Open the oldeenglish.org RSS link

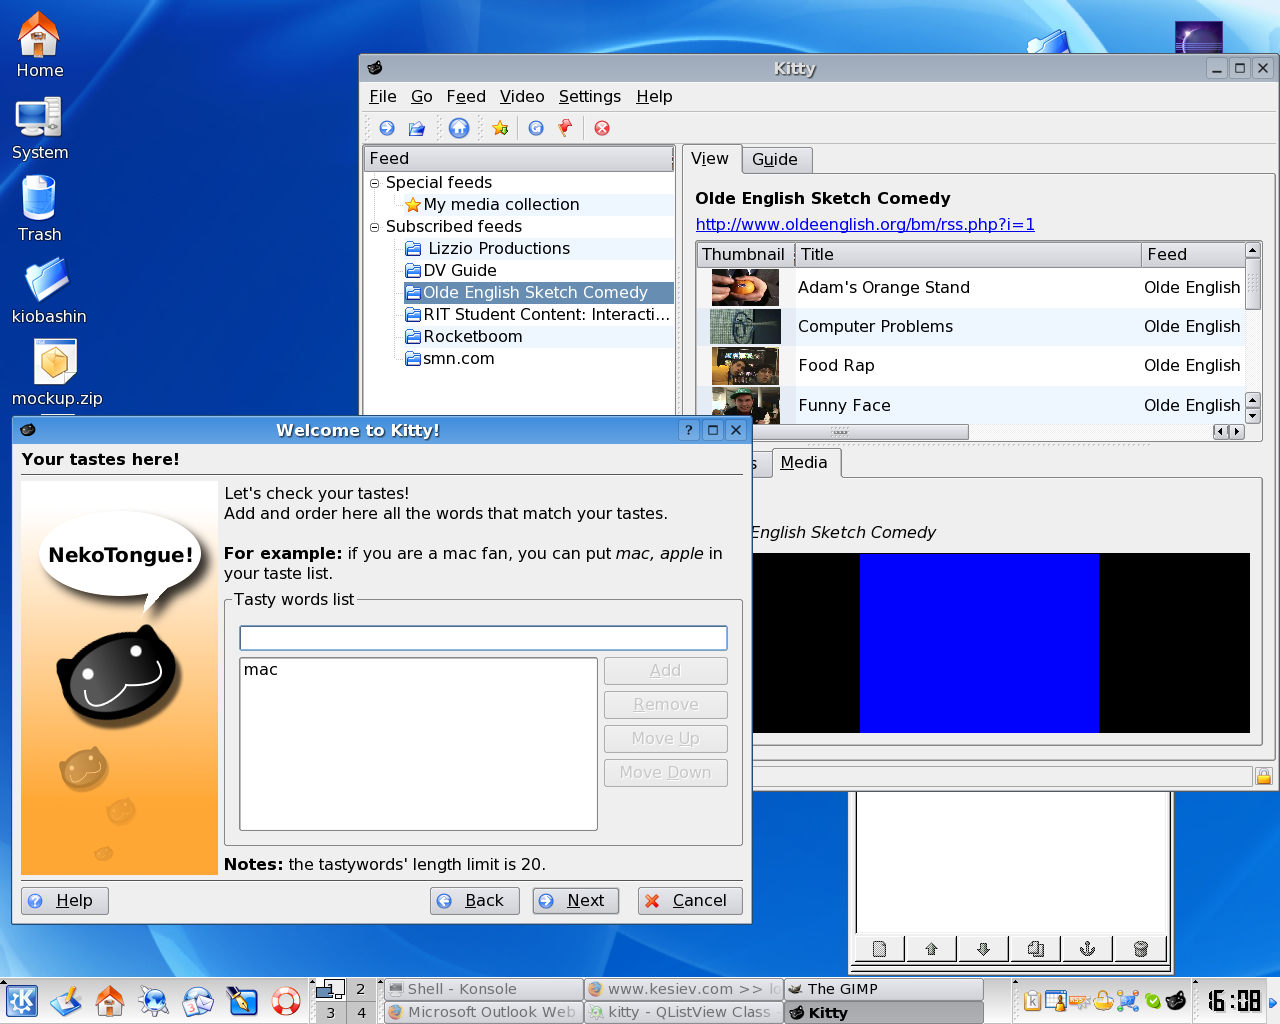(865, 225)
